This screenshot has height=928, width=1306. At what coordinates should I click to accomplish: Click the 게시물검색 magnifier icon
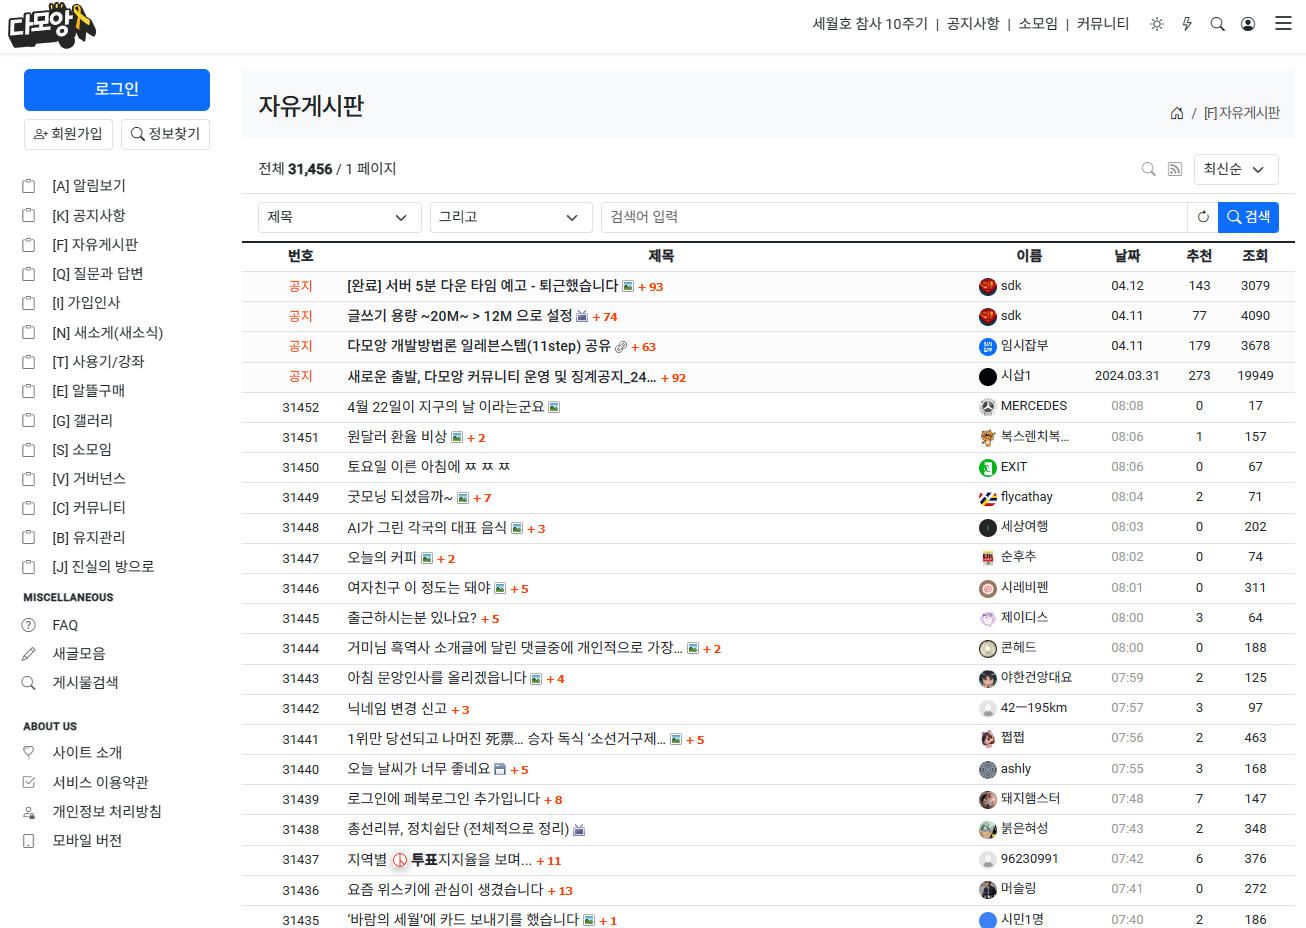pyautogui.click(x=29, y=683)
